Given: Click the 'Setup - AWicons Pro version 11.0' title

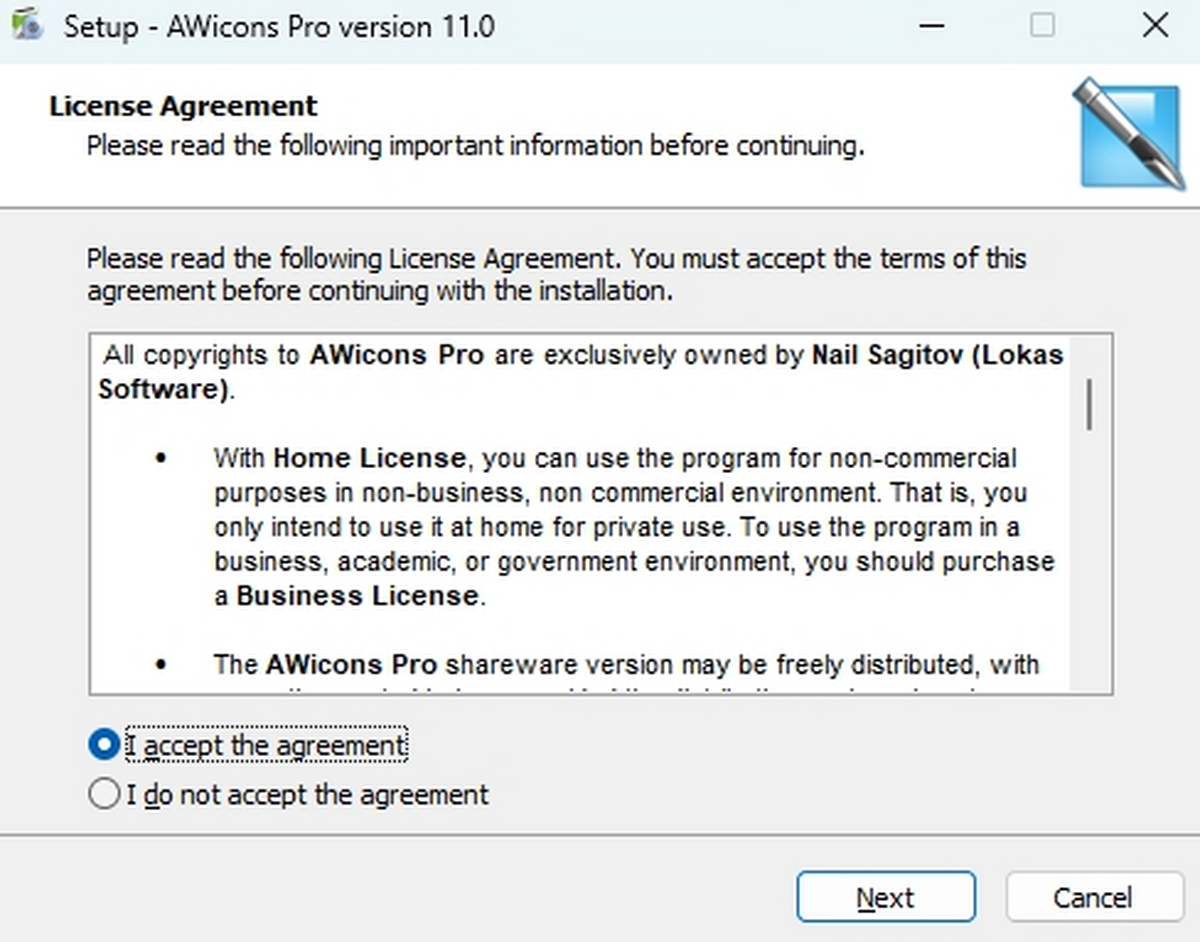Looking at the screenshot, I should [x=279, y=26].
